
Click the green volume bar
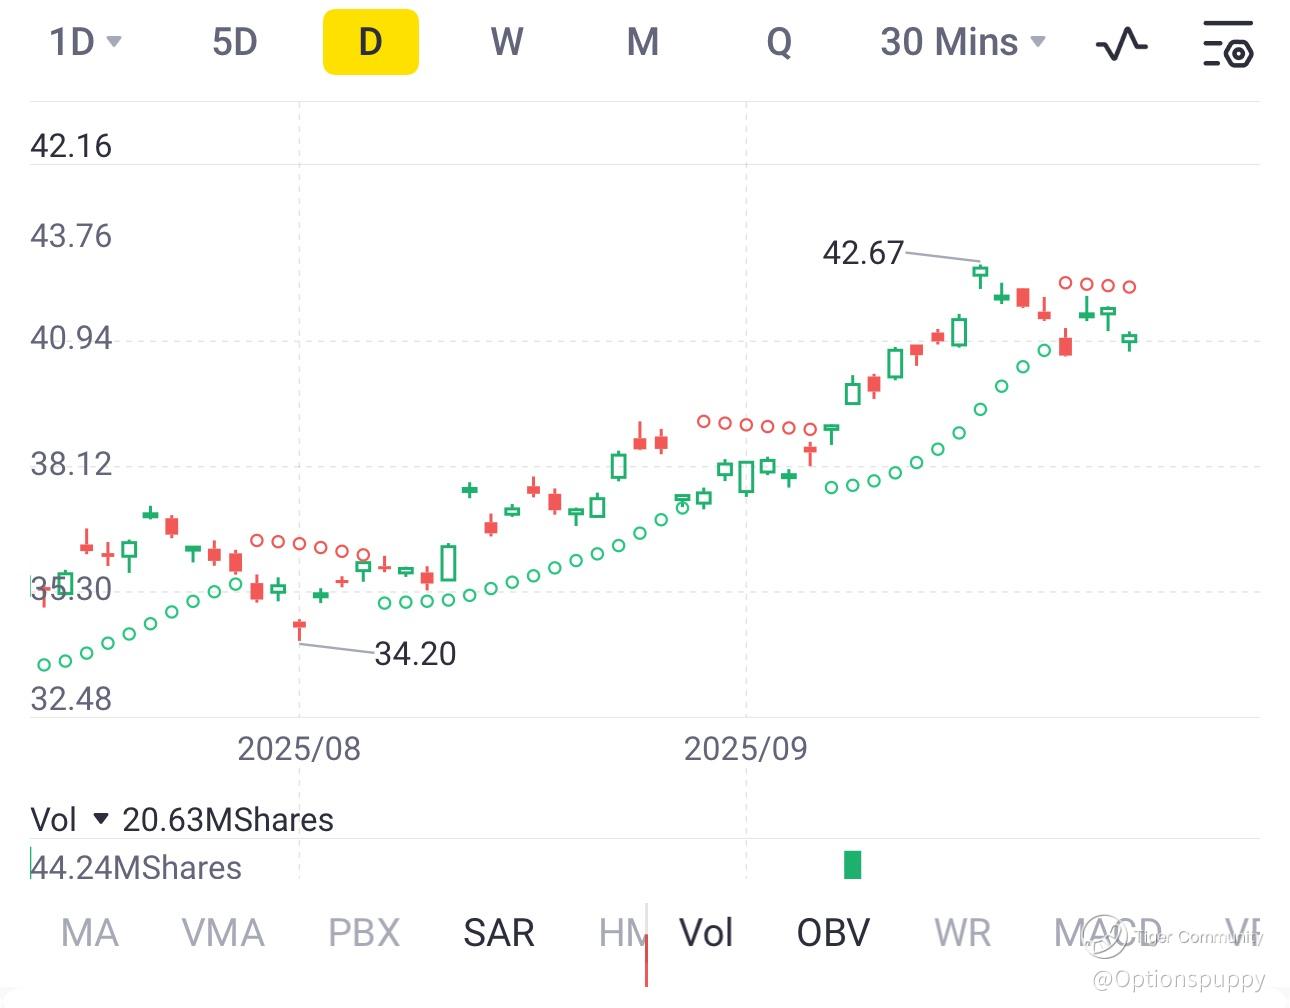[x=852, y=864]
